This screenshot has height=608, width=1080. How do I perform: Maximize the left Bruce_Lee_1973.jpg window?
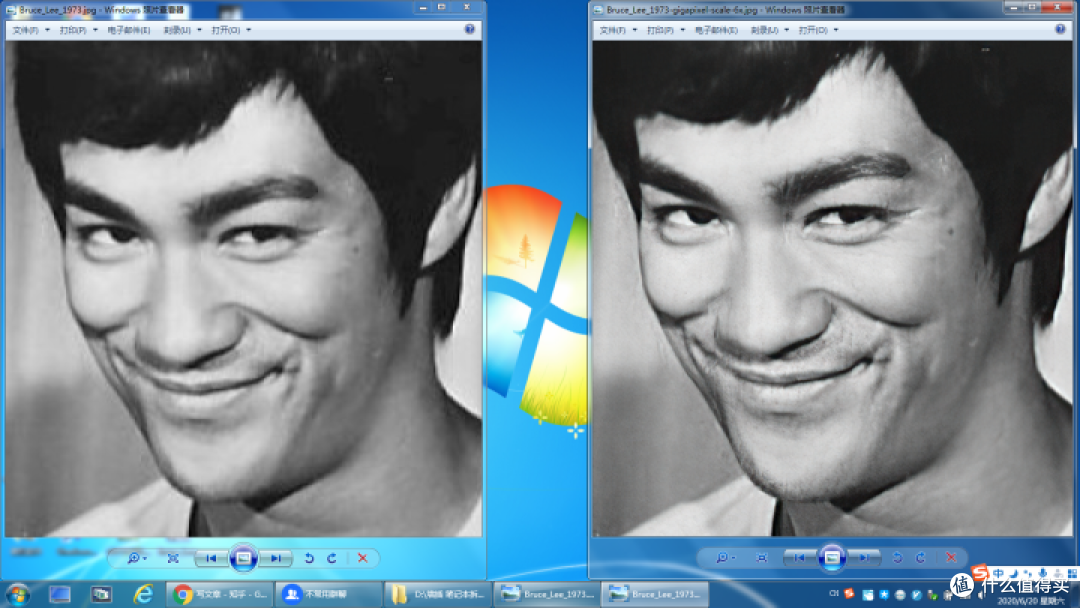pyautogui.click(x=442, y=7)
